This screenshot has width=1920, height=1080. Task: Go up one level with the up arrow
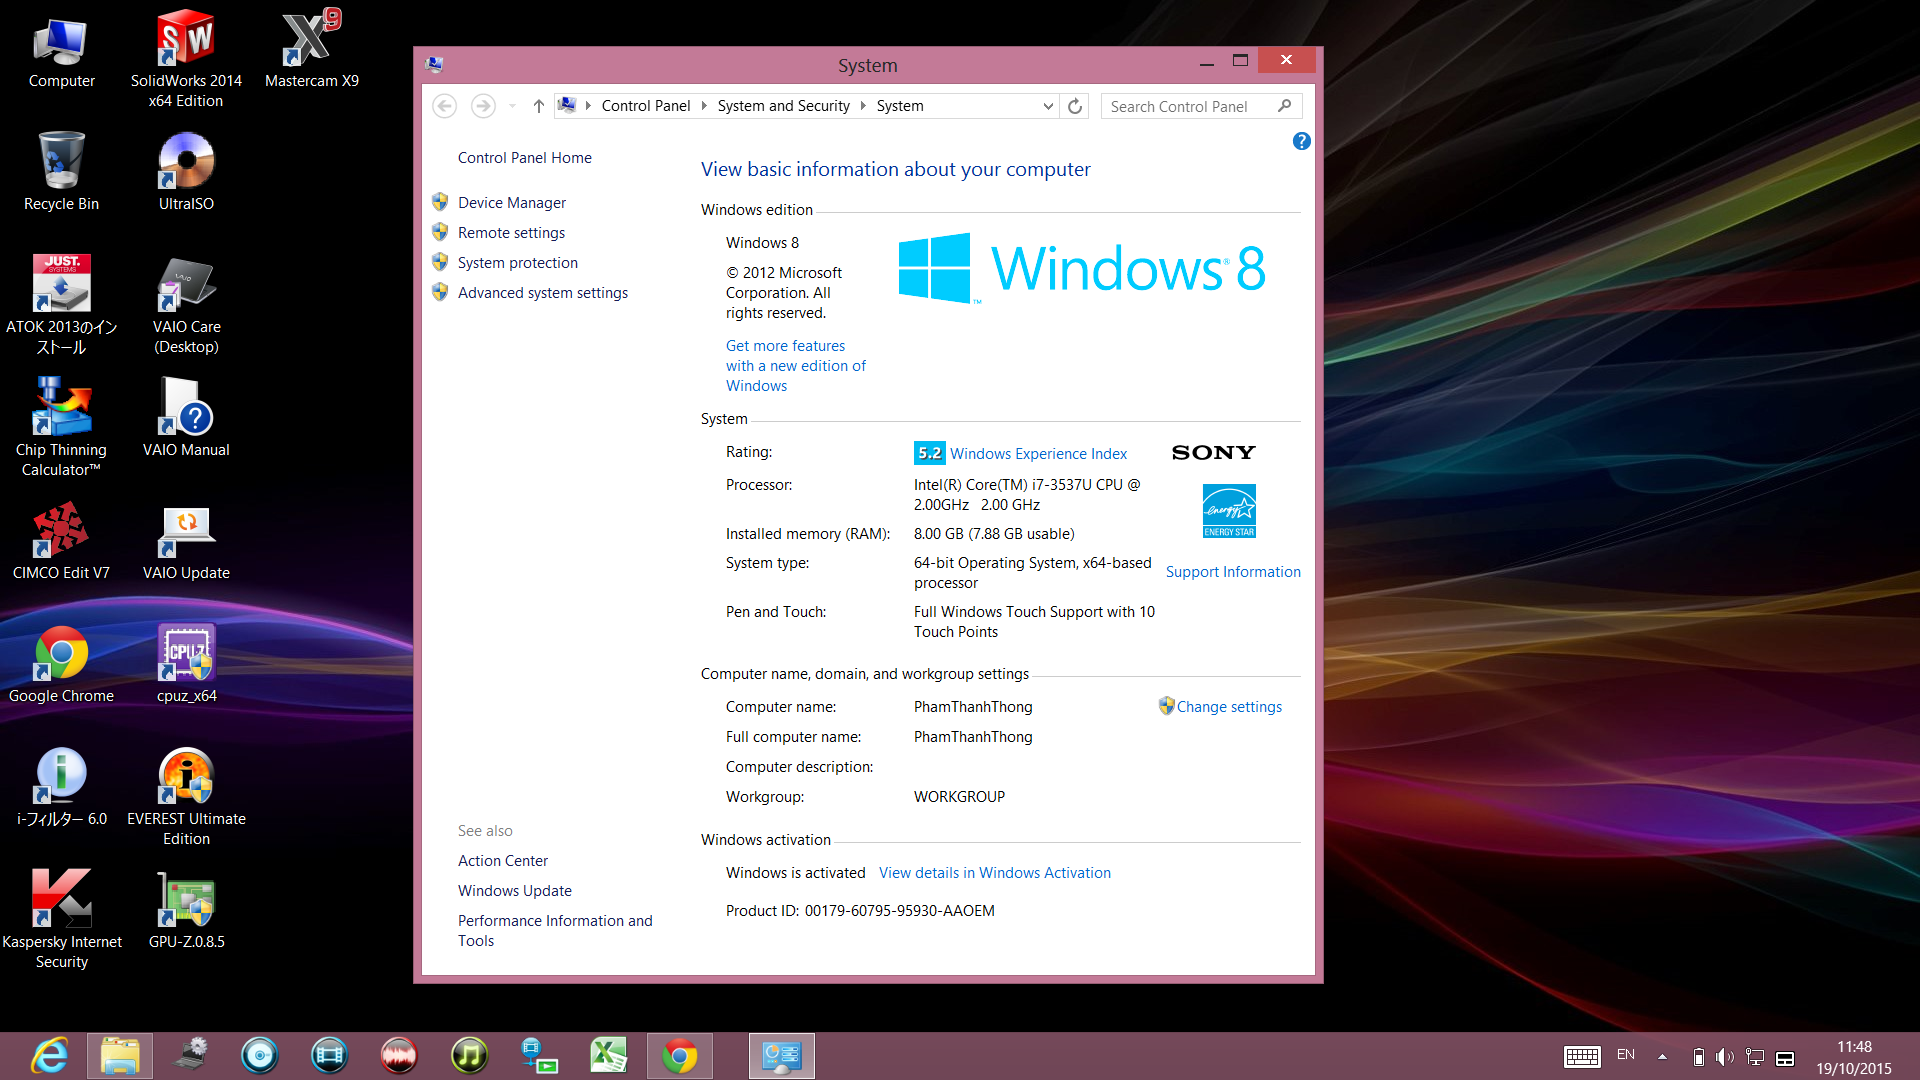tap(538, 106)
